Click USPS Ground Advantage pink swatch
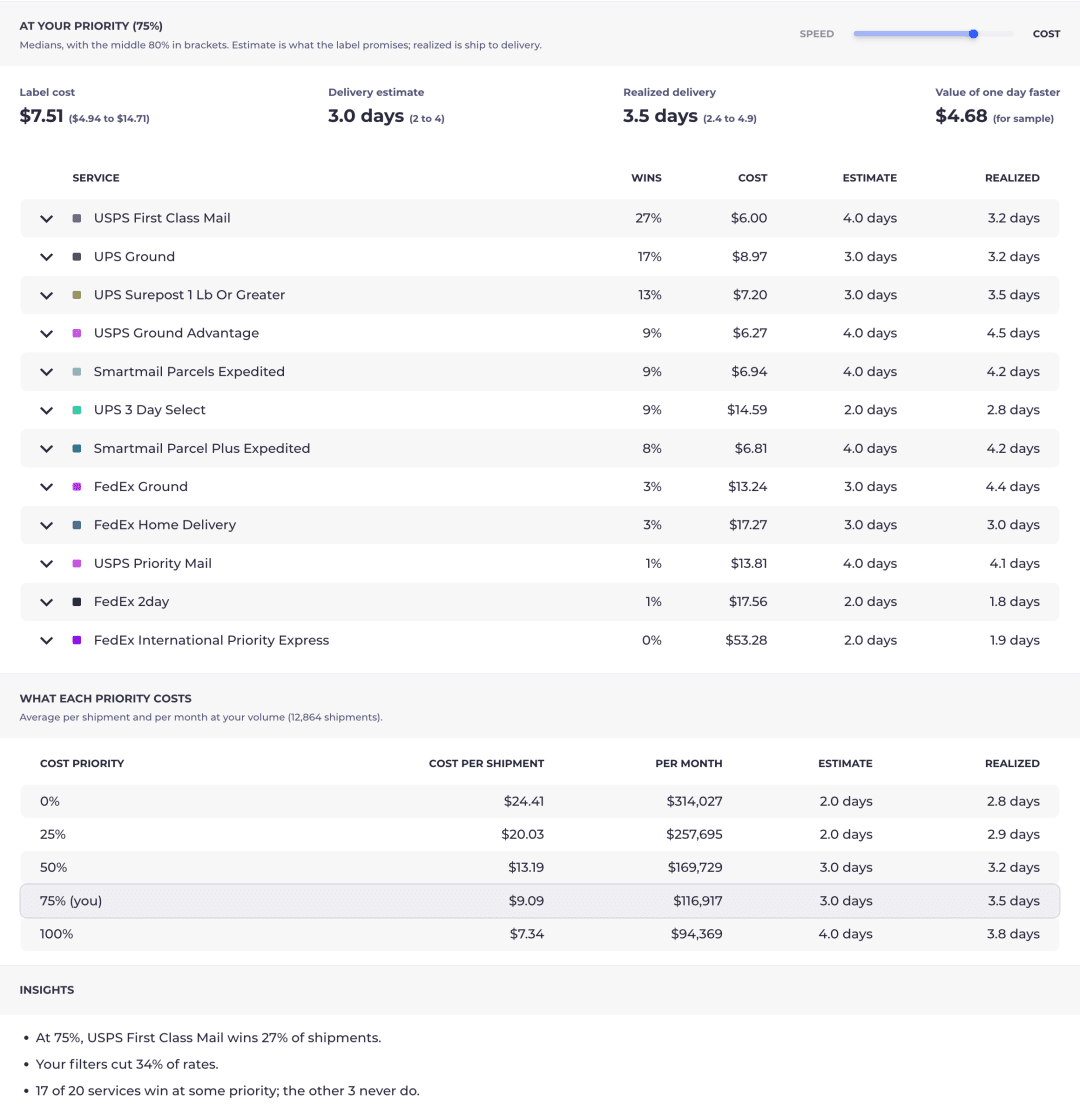The width and height of the screenshot is (1080, 1119). [77, 333]
